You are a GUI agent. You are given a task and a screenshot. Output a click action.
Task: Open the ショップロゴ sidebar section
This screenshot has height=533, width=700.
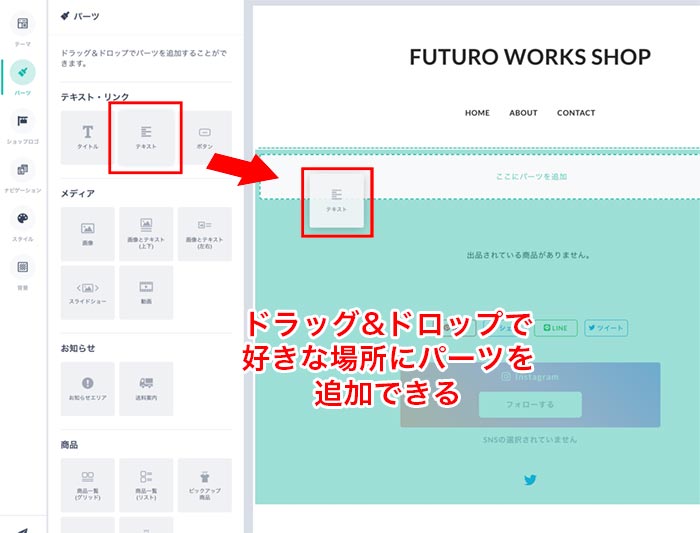(23, 125)
